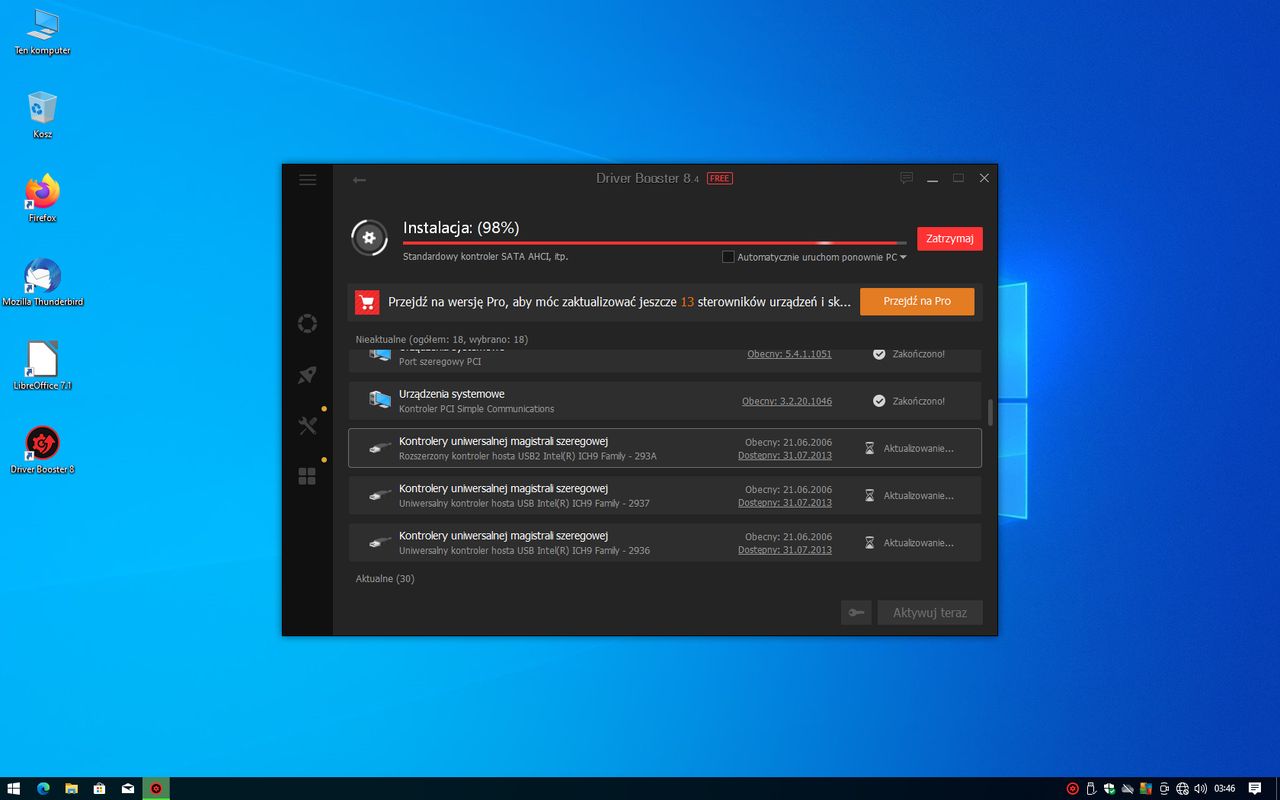The image size is (1280, 800).
Task: Select the Urządzenia systemowe PCI Simple Communications row
Action: 664,400
